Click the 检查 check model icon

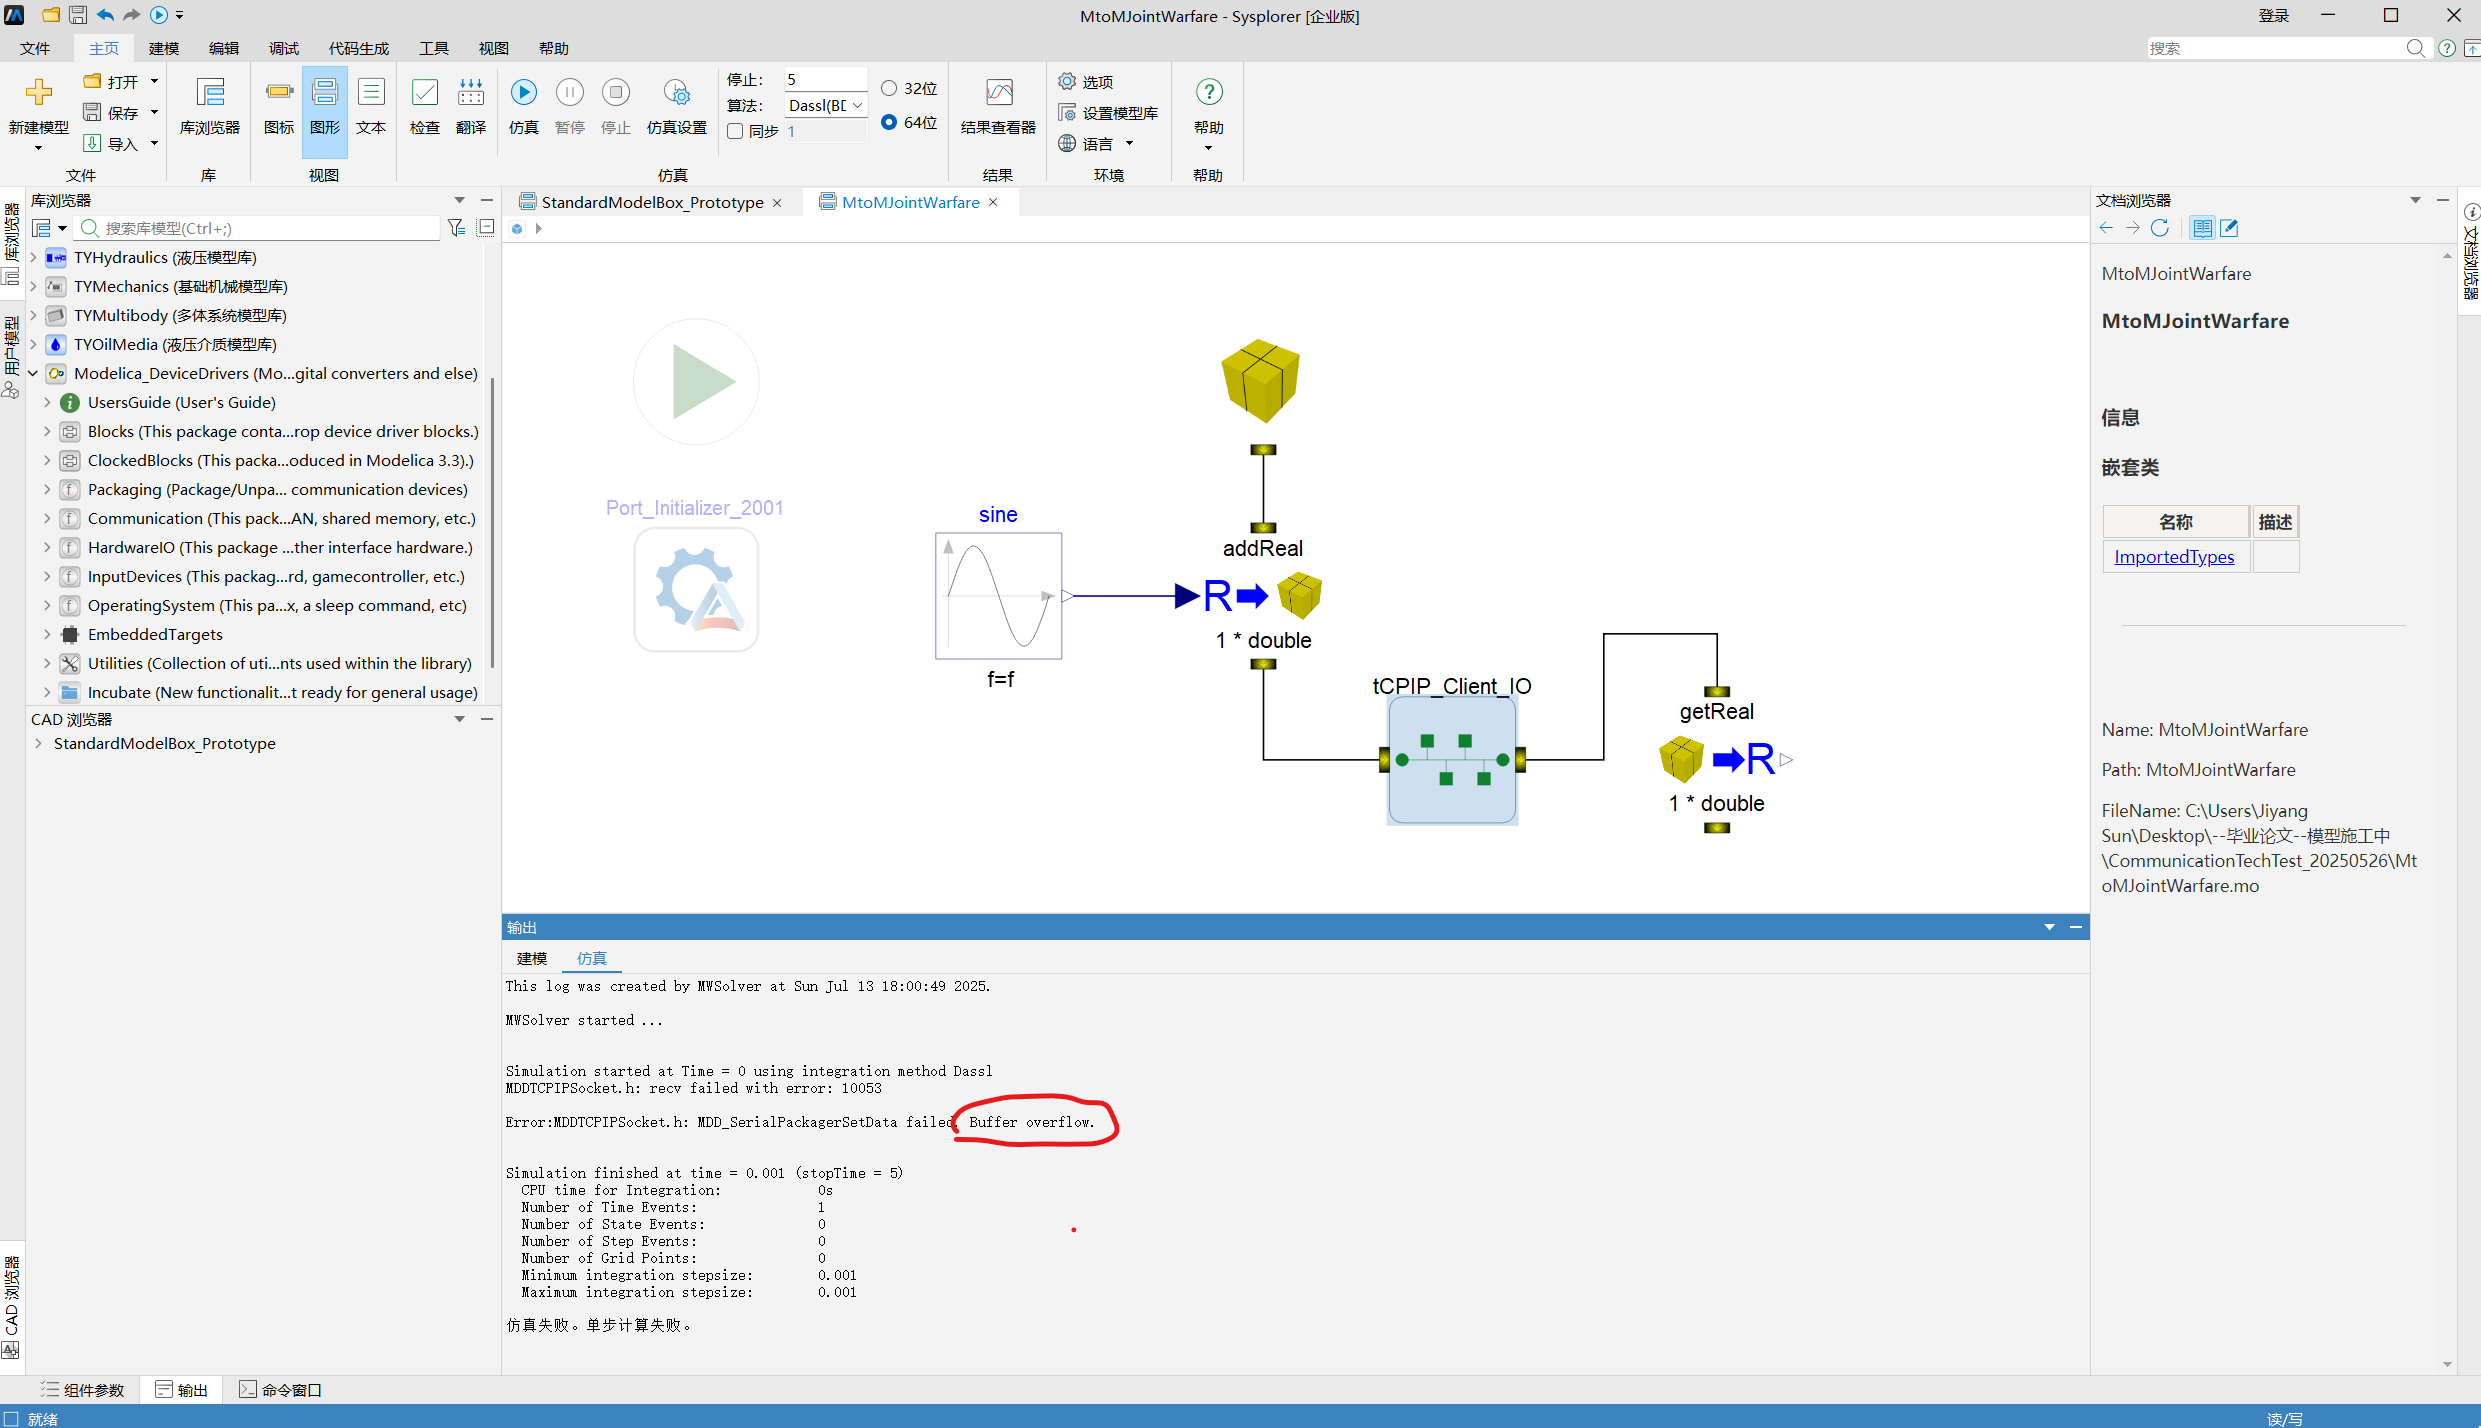(425, 93)
